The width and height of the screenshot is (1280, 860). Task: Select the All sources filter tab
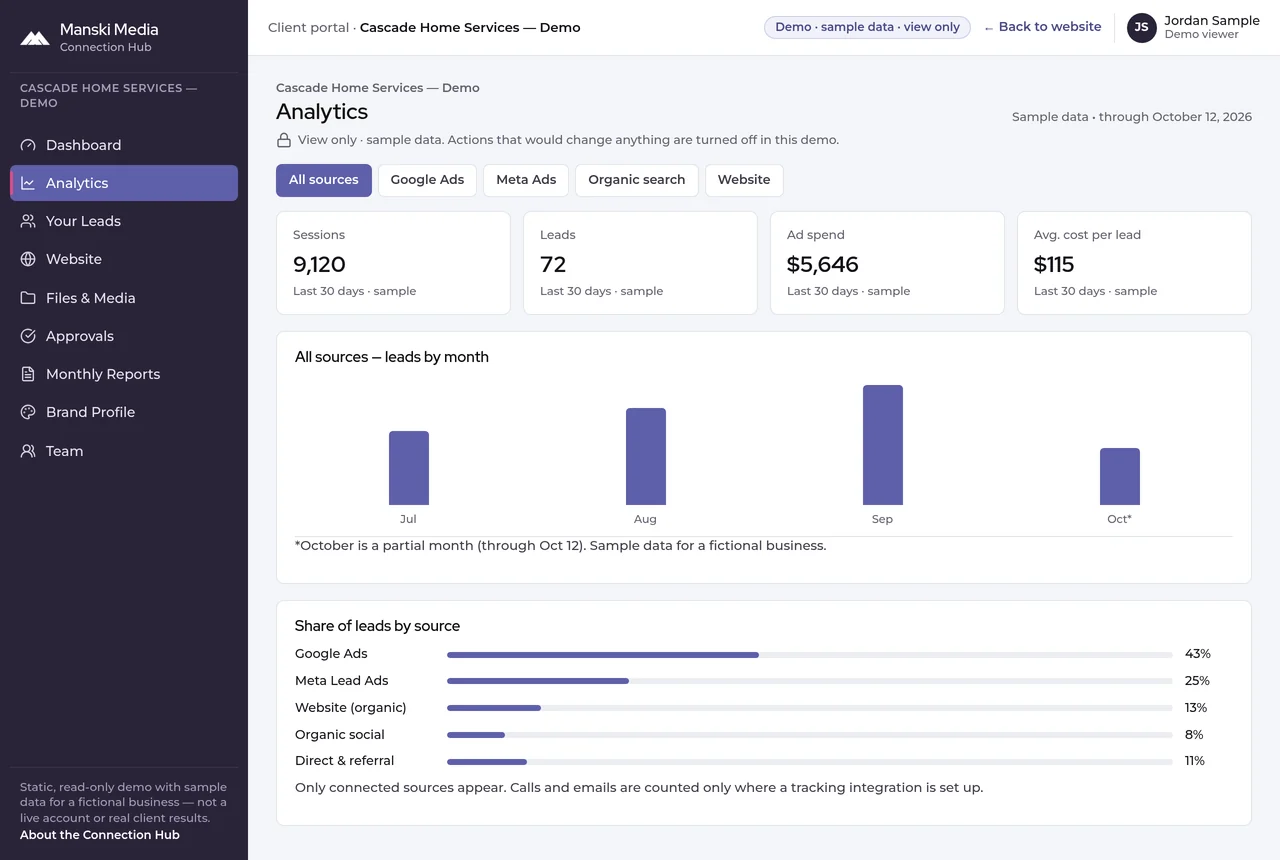click(x=324, y=180)
